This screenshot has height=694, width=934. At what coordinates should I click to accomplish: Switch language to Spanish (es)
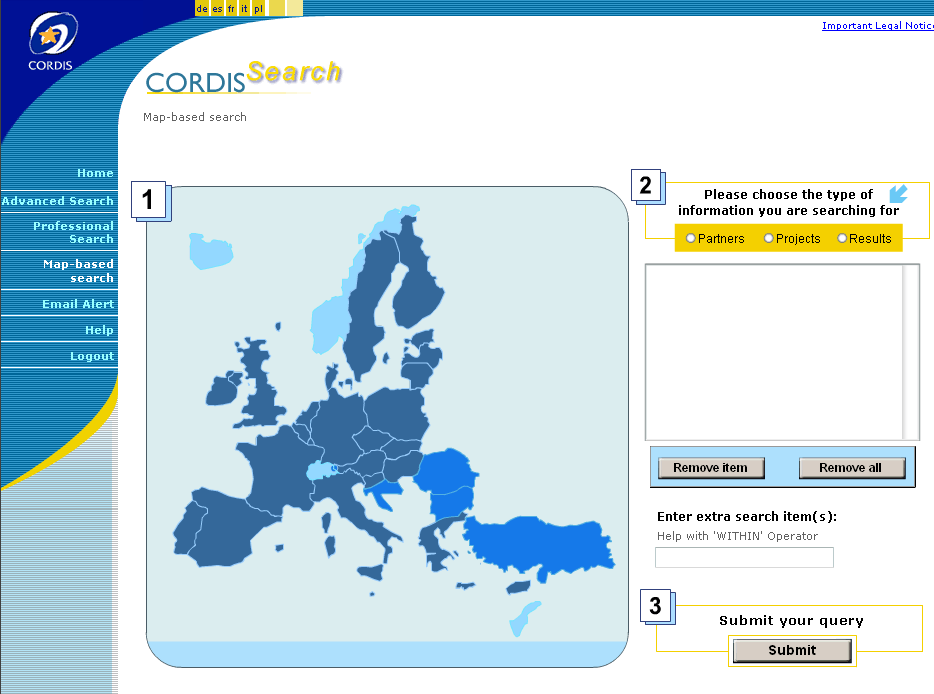(x=217, y=8)
